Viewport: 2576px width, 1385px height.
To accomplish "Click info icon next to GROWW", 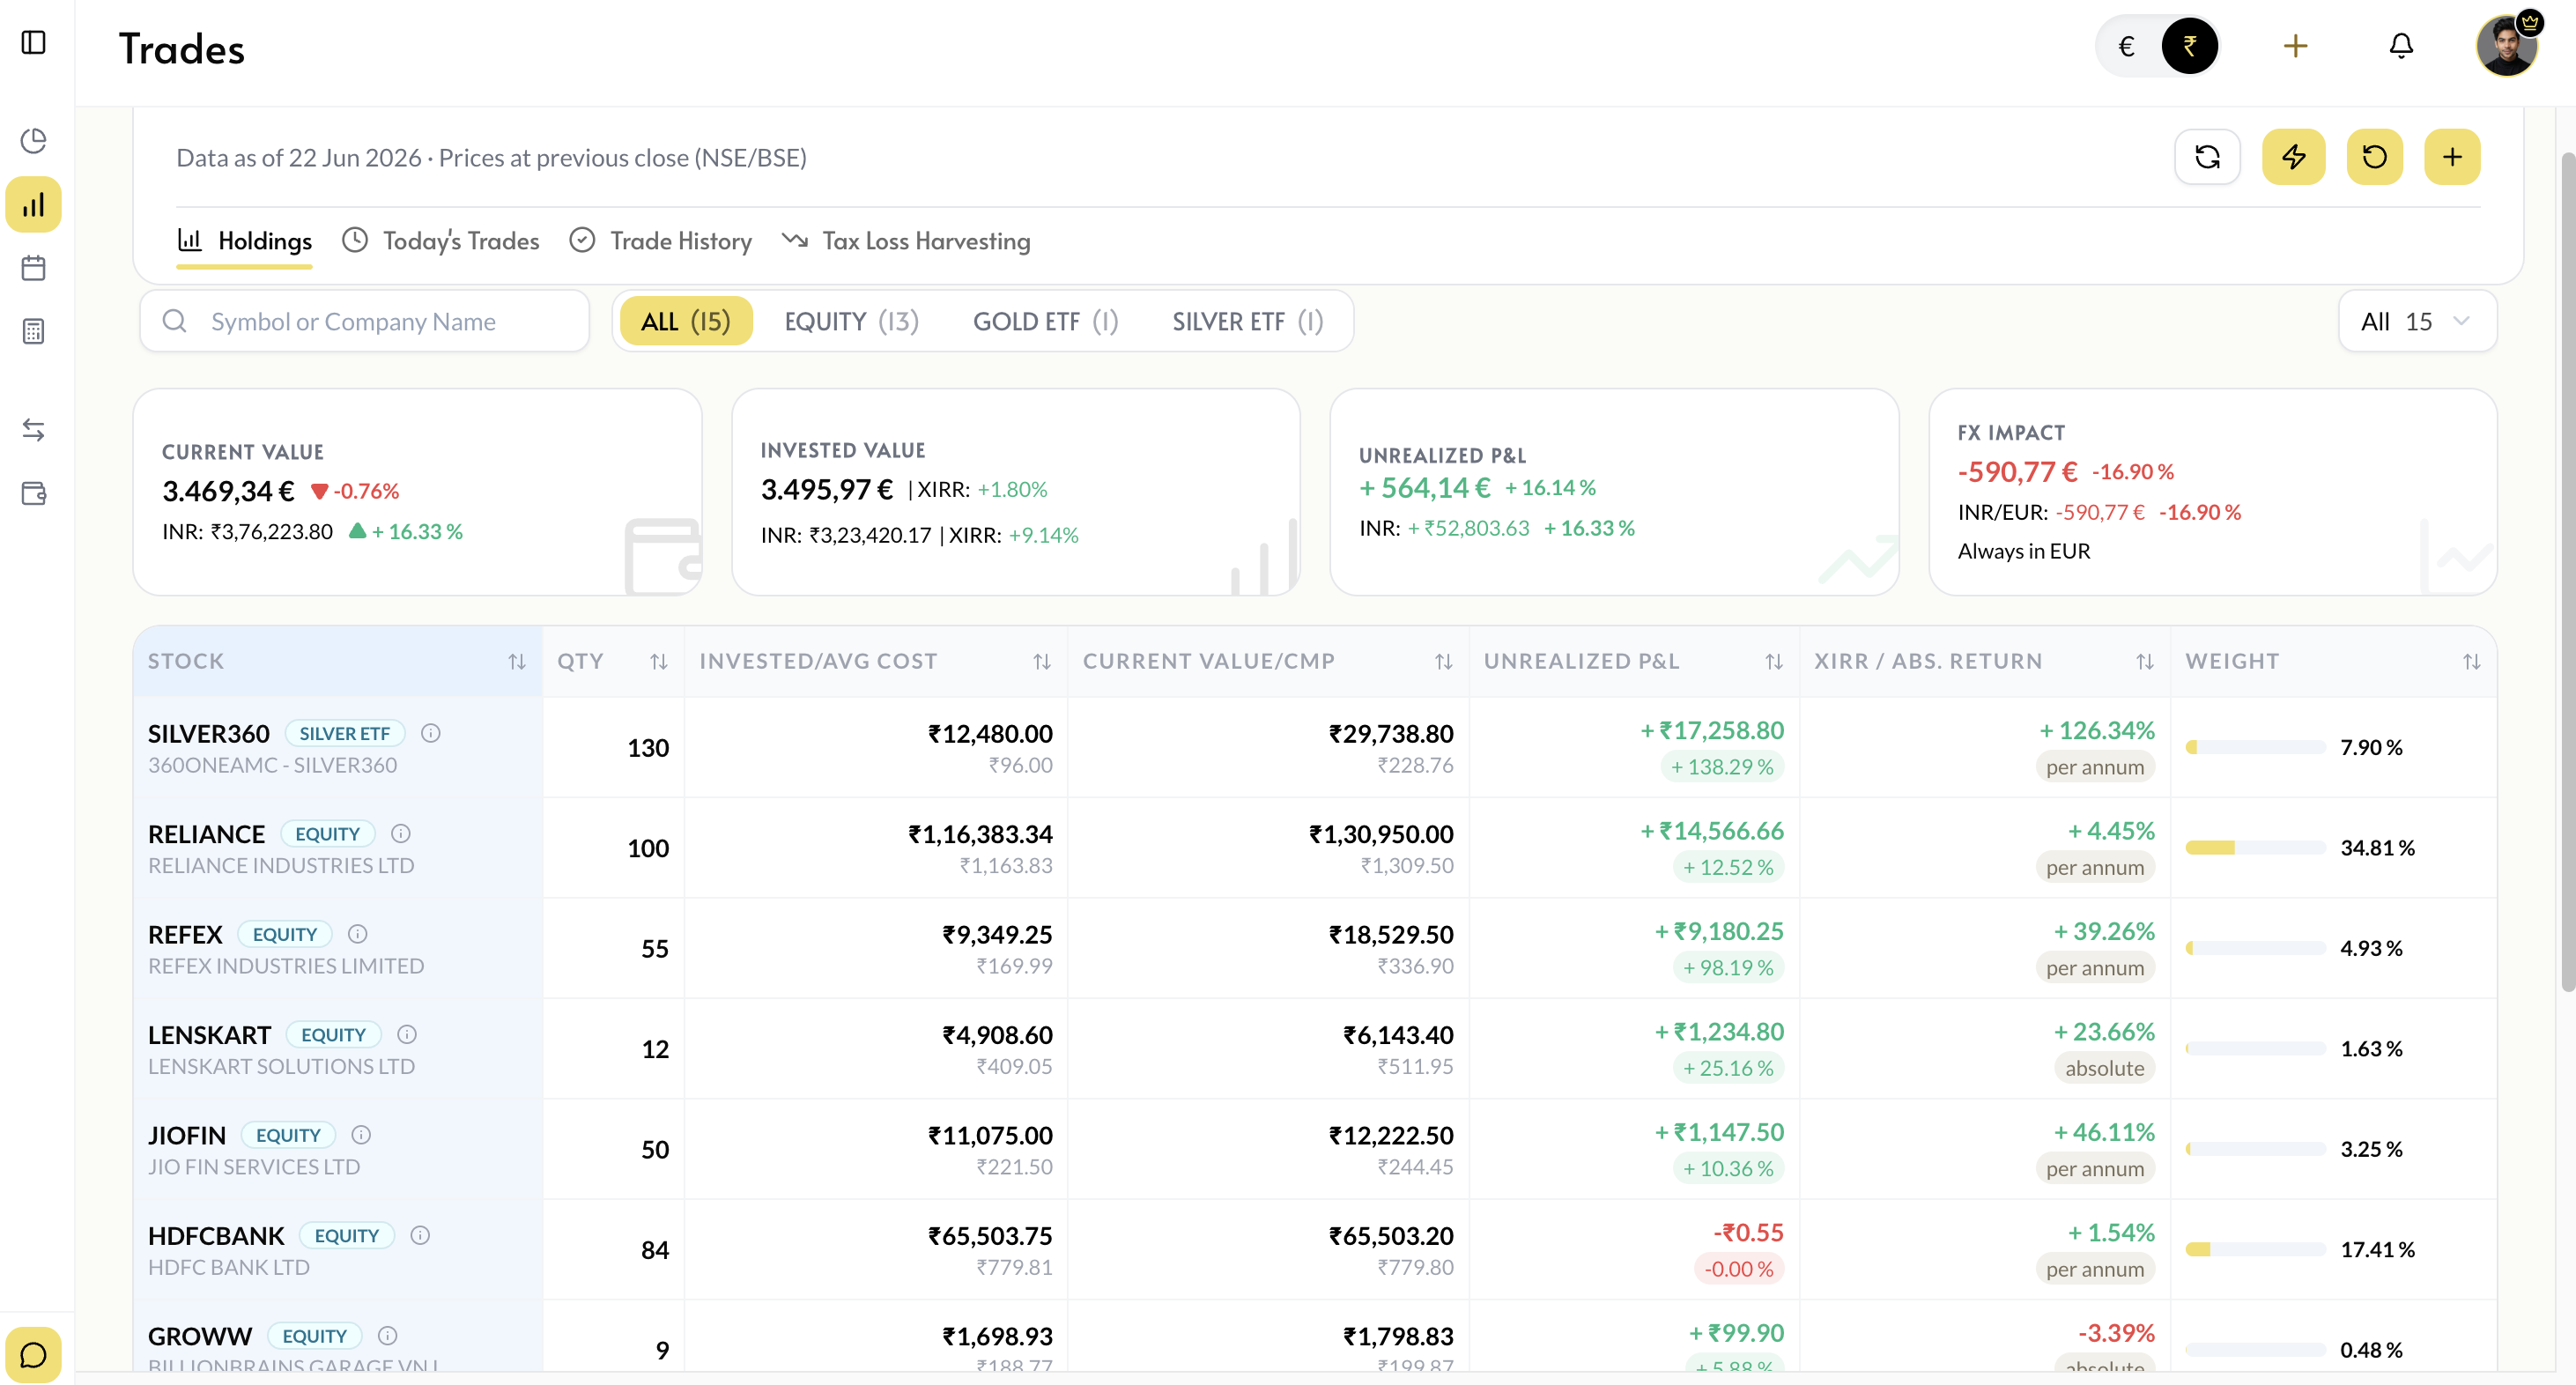I will point(388,1336).
